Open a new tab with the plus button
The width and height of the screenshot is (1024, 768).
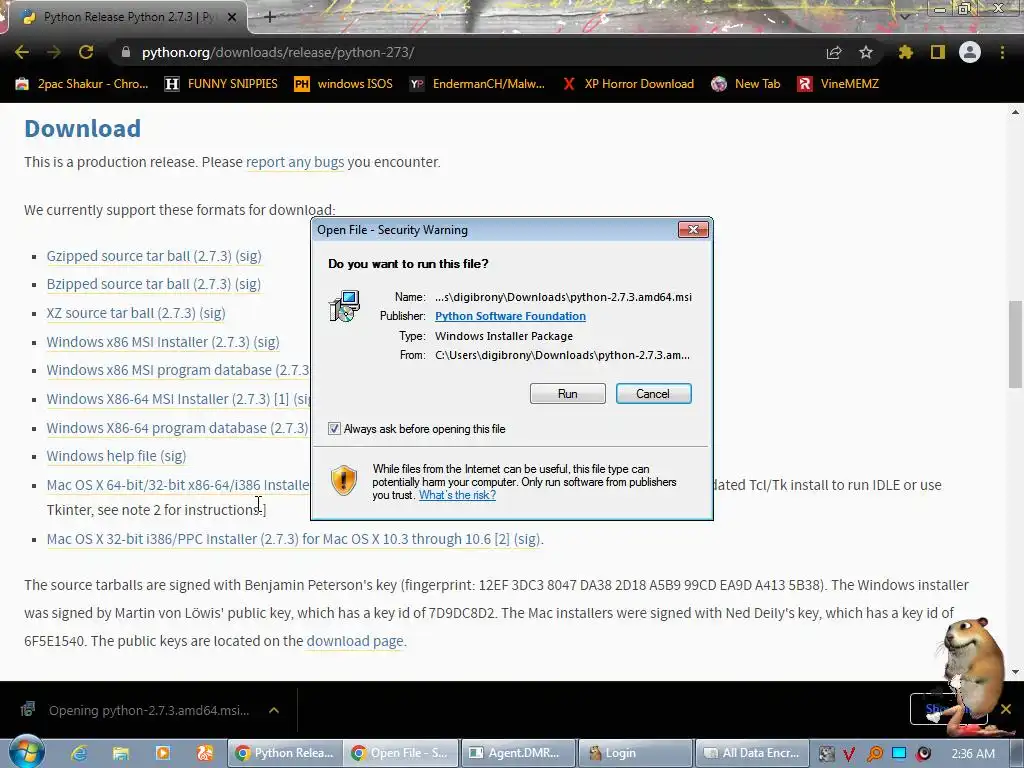[270, 17]
